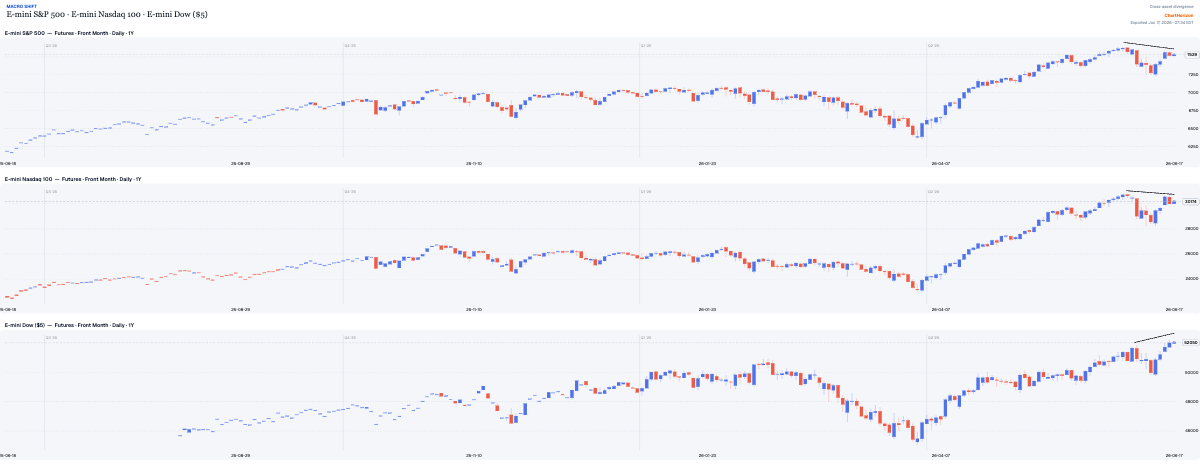1200x467 pixels.
Task: Click the 26-04-07 date label under S&P chart
Action: [x=943, y=164]
